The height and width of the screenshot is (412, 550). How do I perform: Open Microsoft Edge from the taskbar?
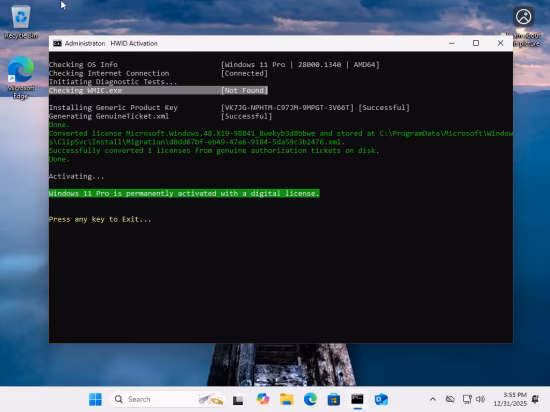click(310, 399)
